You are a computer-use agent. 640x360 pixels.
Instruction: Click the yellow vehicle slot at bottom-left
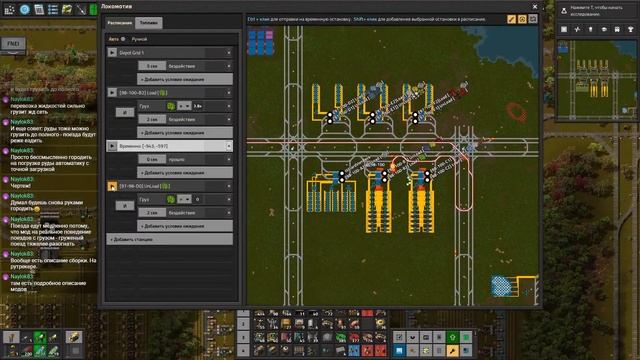click(x=73, y=337)
